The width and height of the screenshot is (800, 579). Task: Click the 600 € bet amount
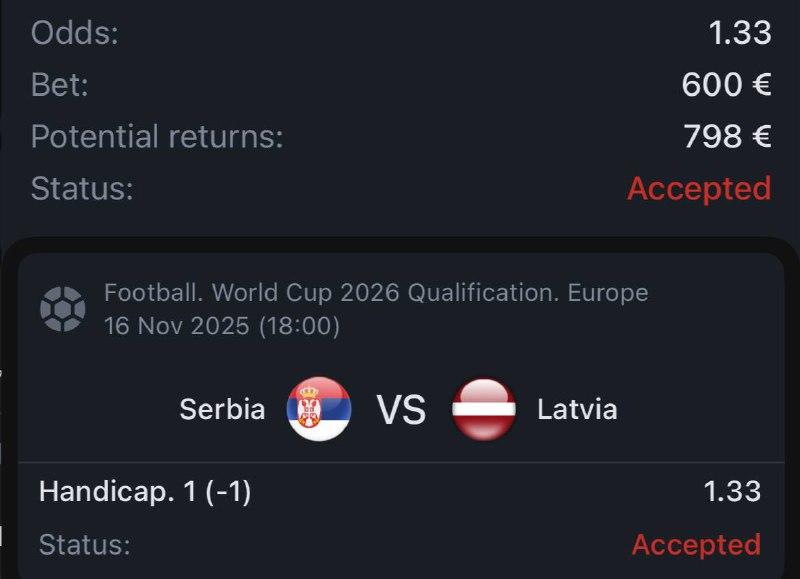(x=726, y=85)
